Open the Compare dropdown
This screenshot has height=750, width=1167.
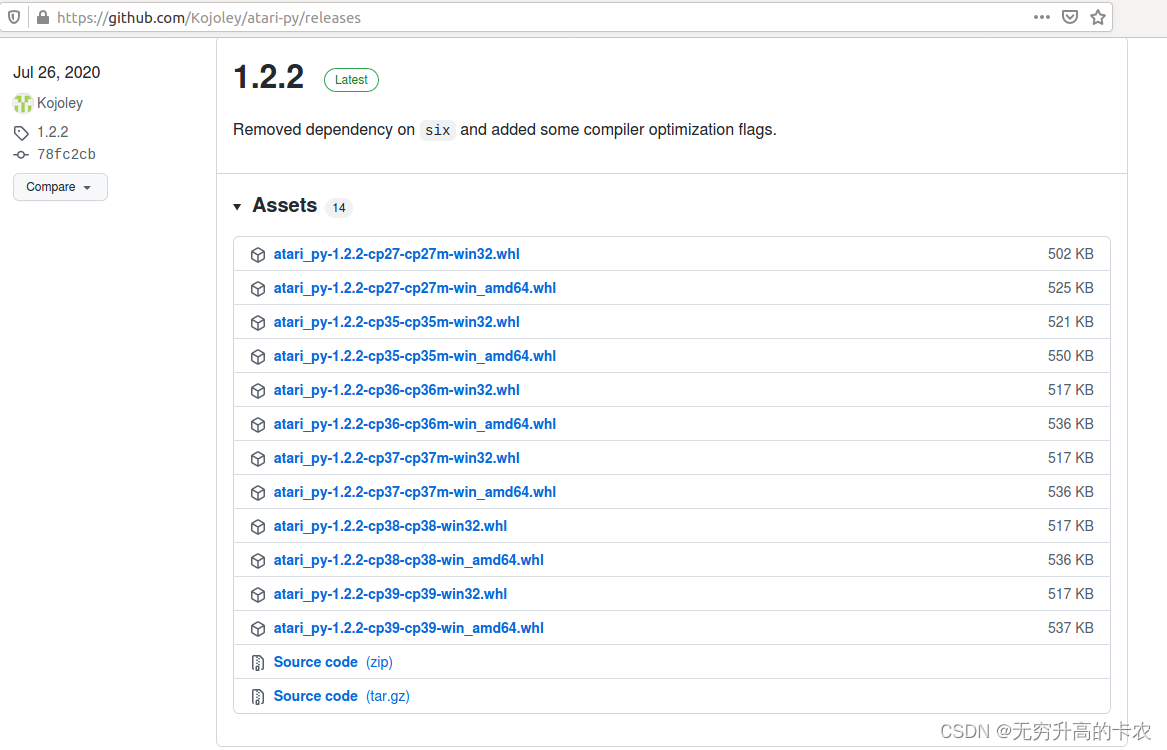60,187
